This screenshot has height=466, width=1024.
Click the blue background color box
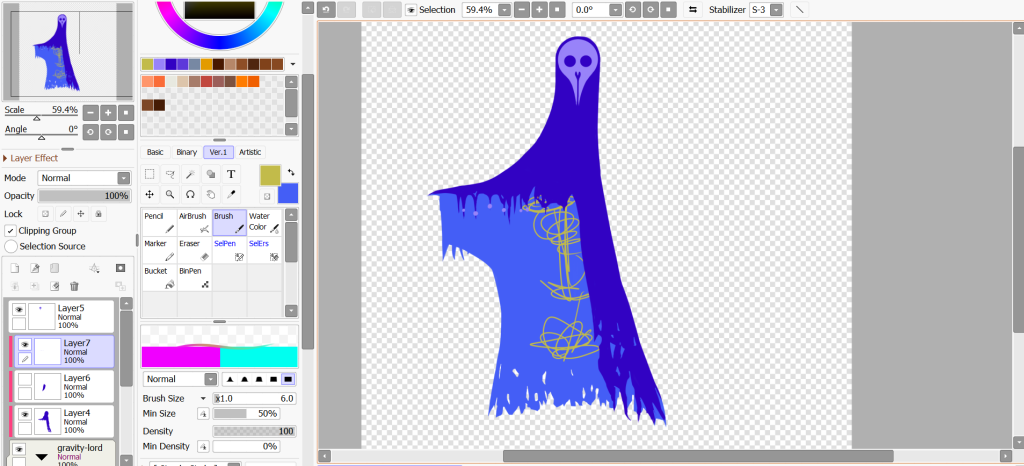[x=288, y=193]
